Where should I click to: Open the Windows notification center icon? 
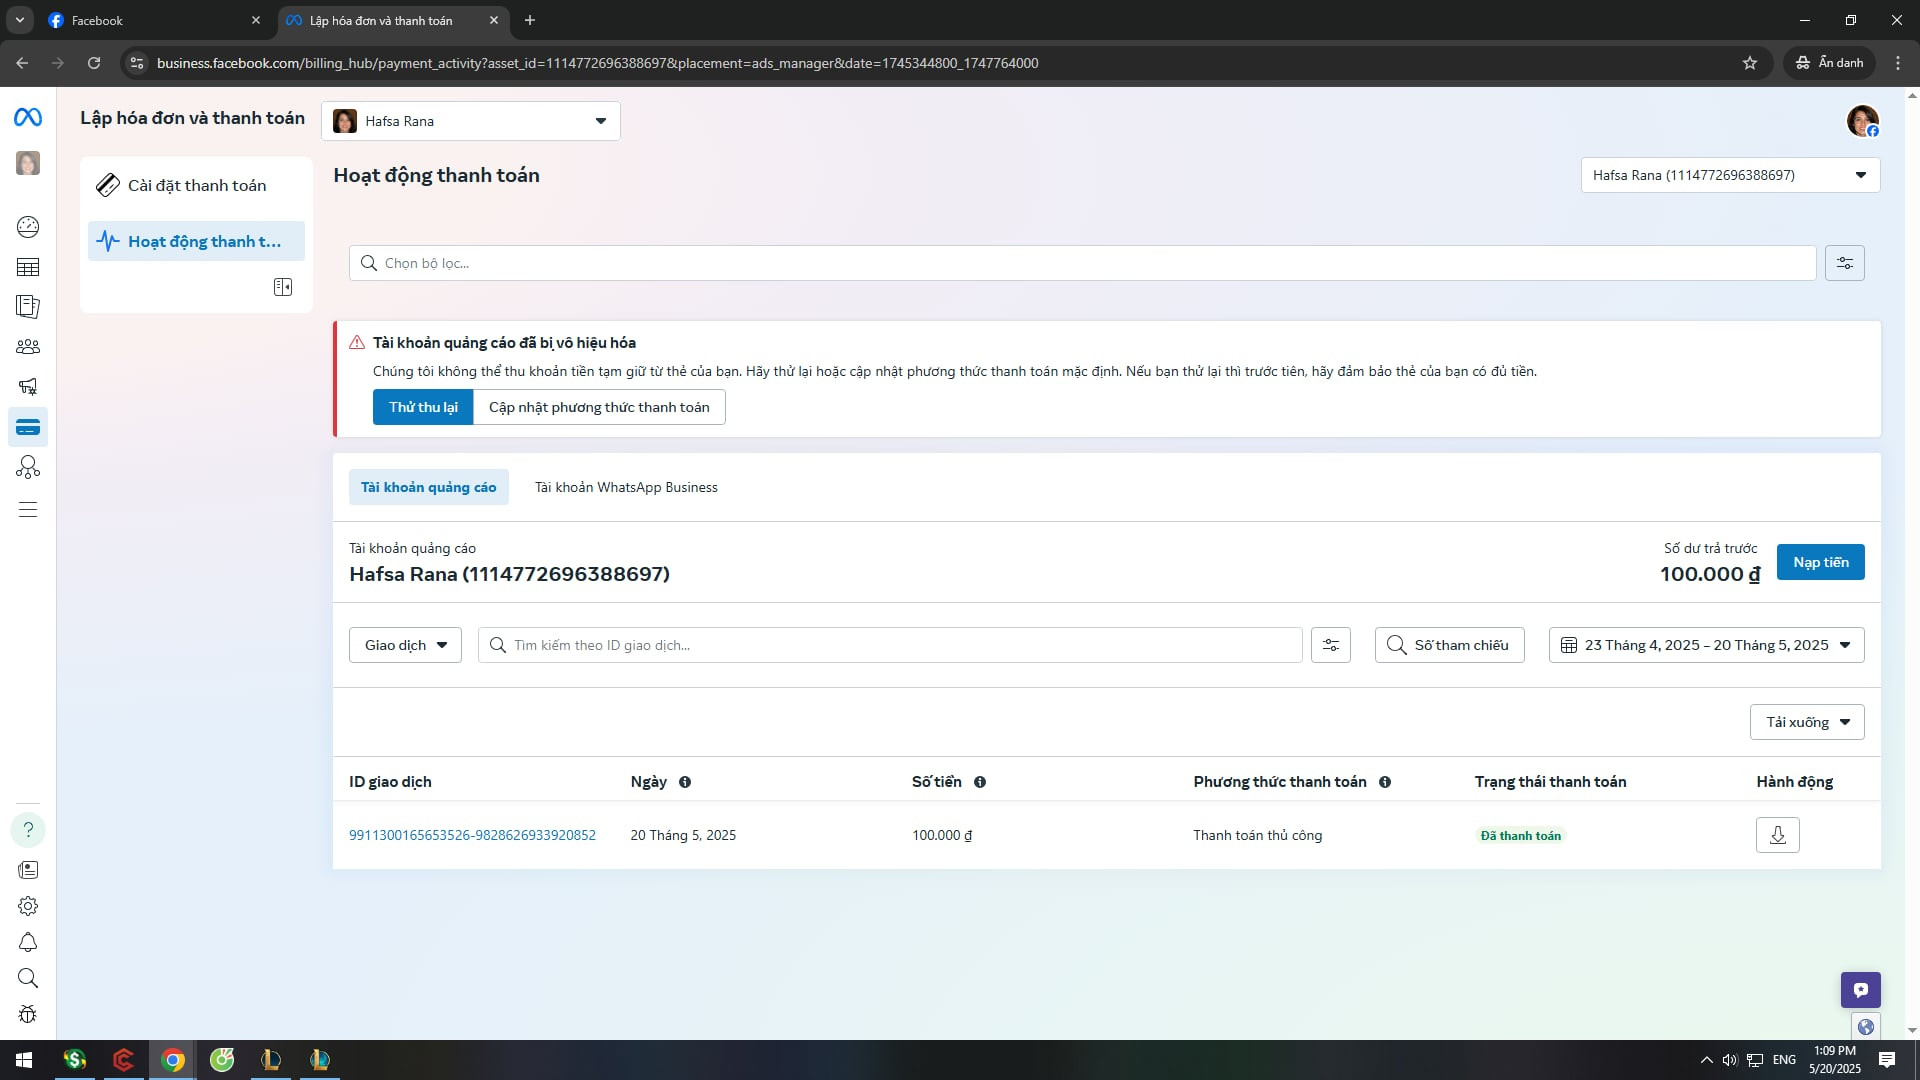pyautogui.click(x=1887, y=1060)
